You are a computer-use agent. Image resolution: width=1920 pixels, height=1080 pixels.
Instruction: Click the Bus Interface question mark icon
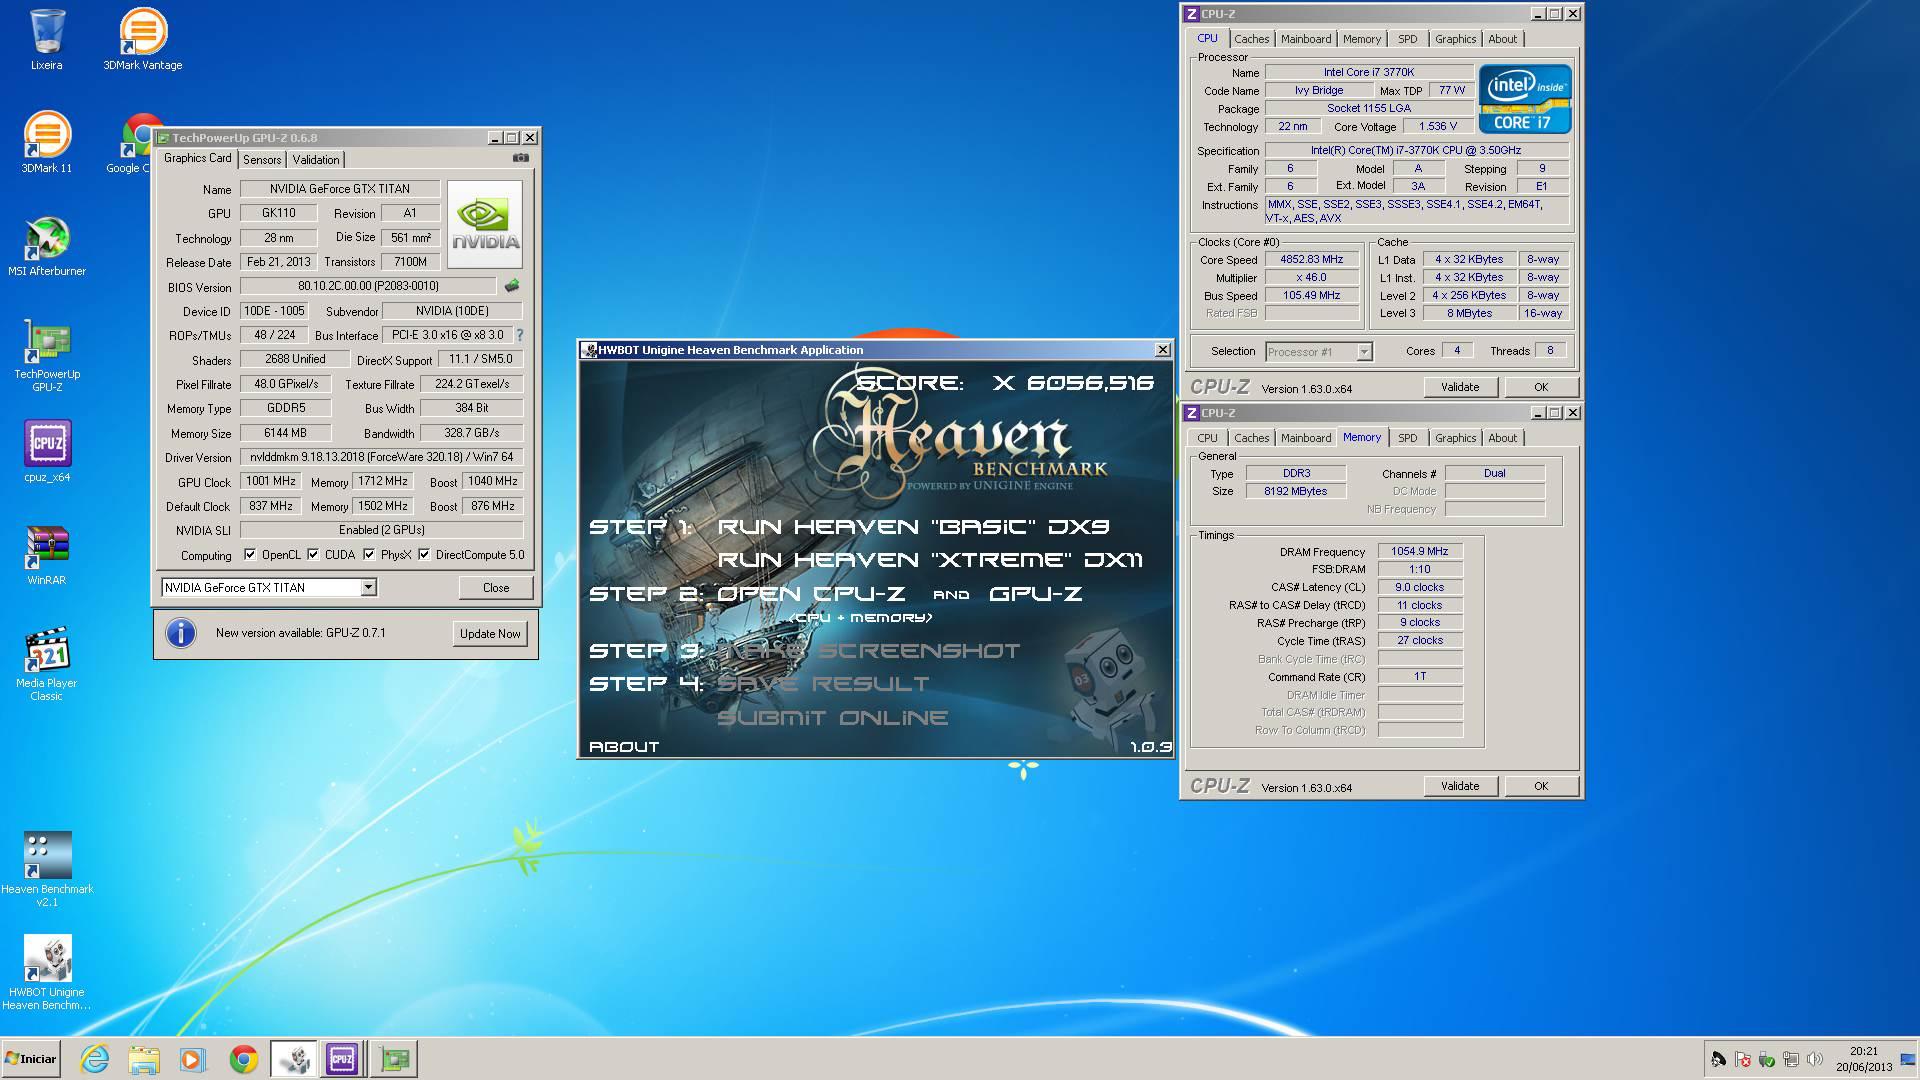coord(519,335)
